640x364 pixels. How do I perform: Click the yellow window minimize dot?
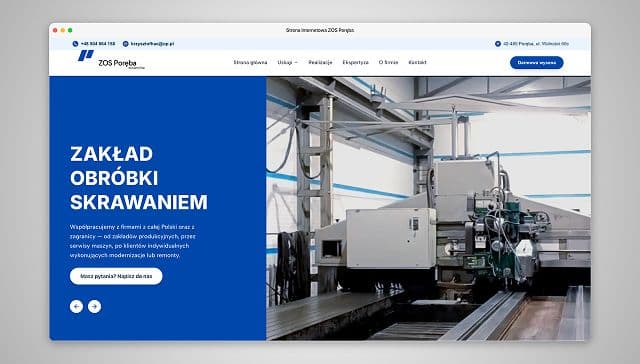pos(62,30)
